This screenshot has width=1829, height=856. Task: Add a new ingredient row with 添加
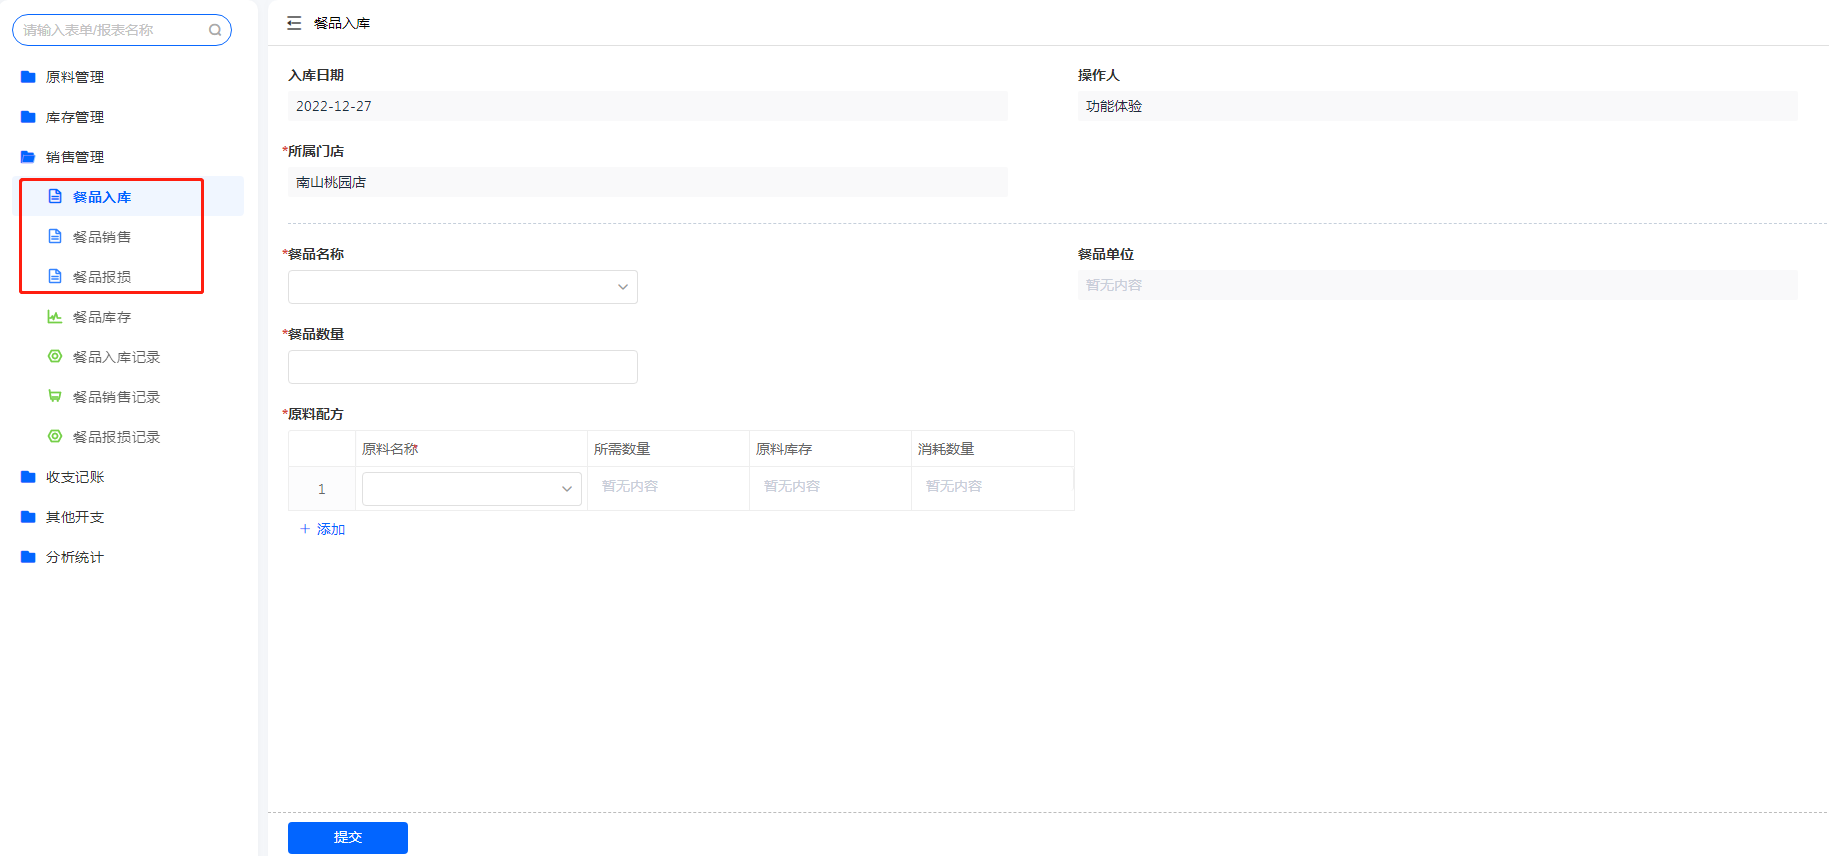[322, 529]
